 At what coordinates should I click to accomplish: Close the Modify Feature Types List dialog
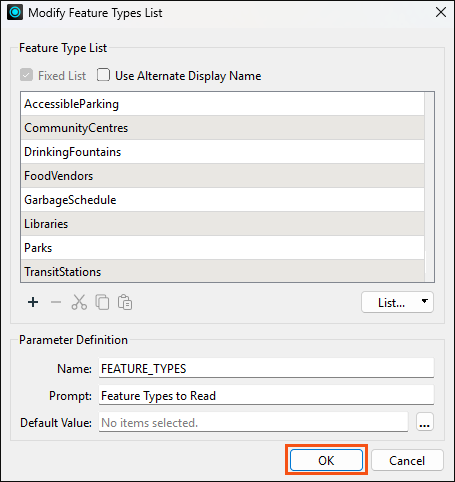441,12
